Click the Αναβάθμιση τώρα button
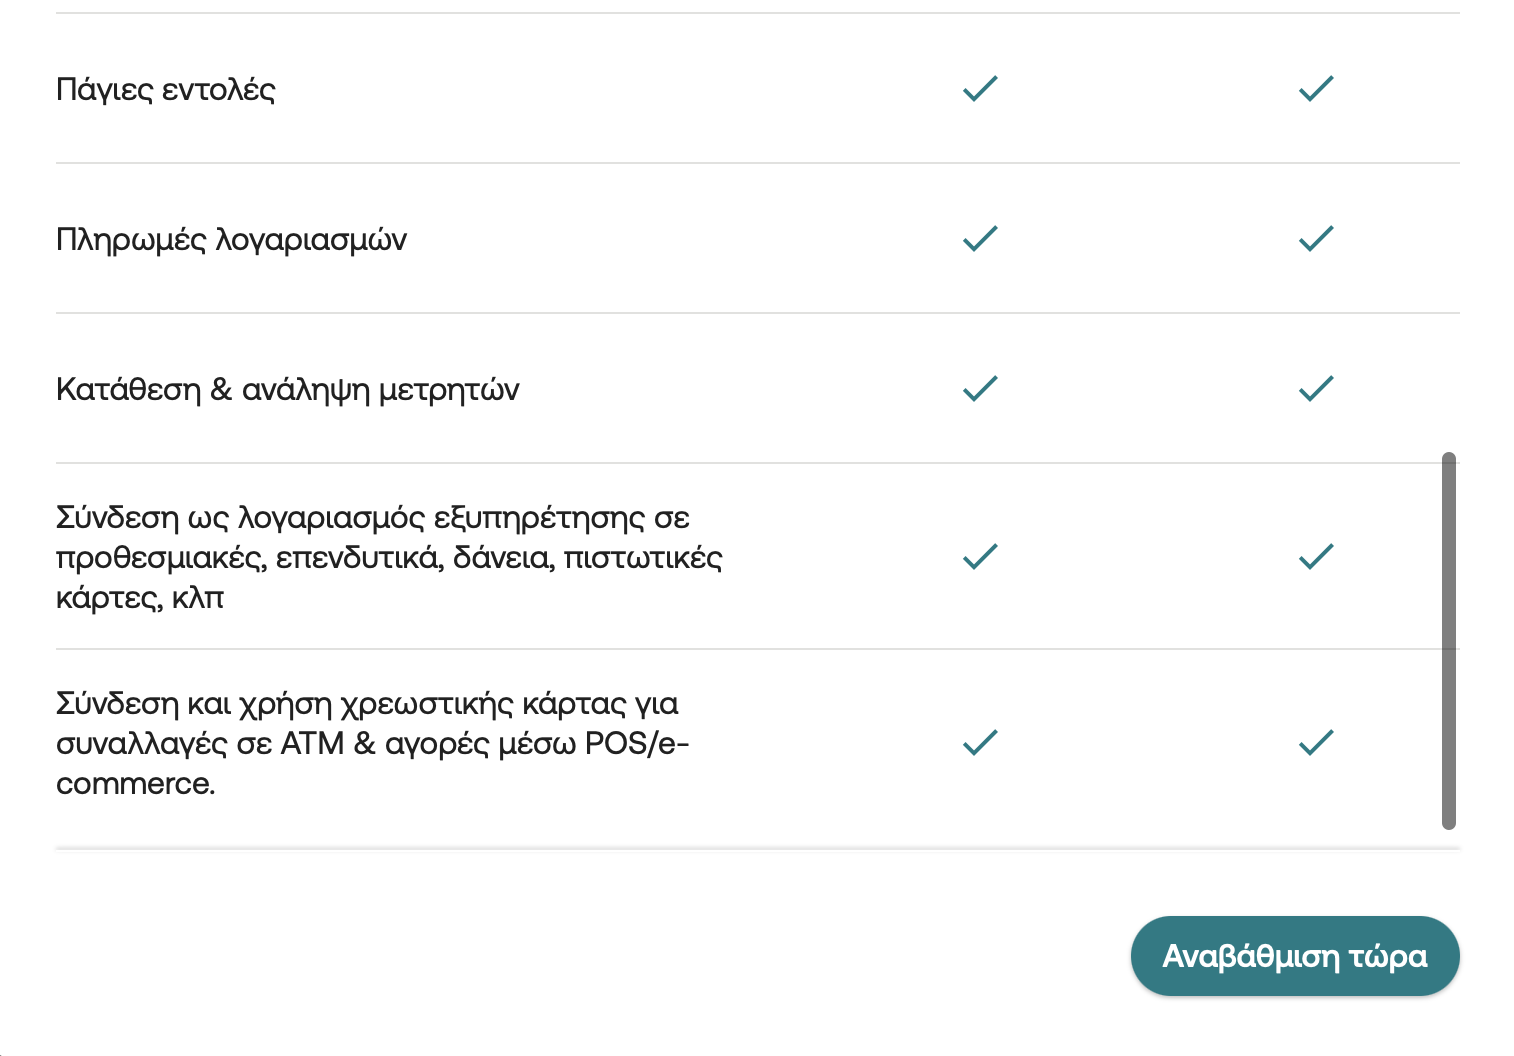 tap(1295, 956)
